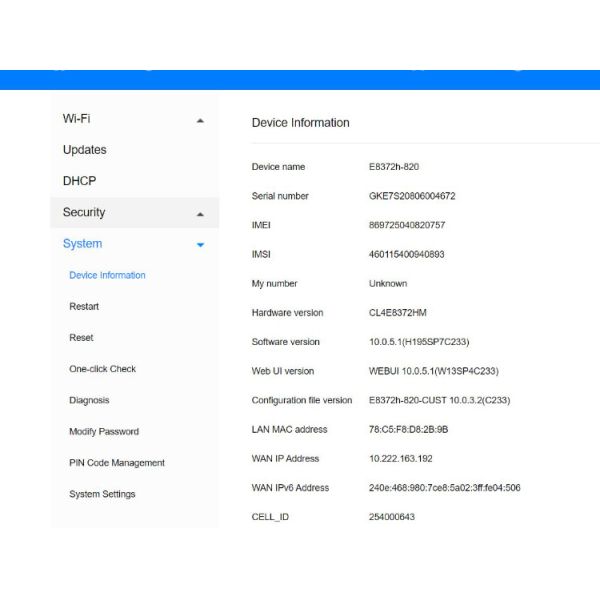
Task: Click the System menu heading
Action: pyautogui.click(x=82, y=244)
